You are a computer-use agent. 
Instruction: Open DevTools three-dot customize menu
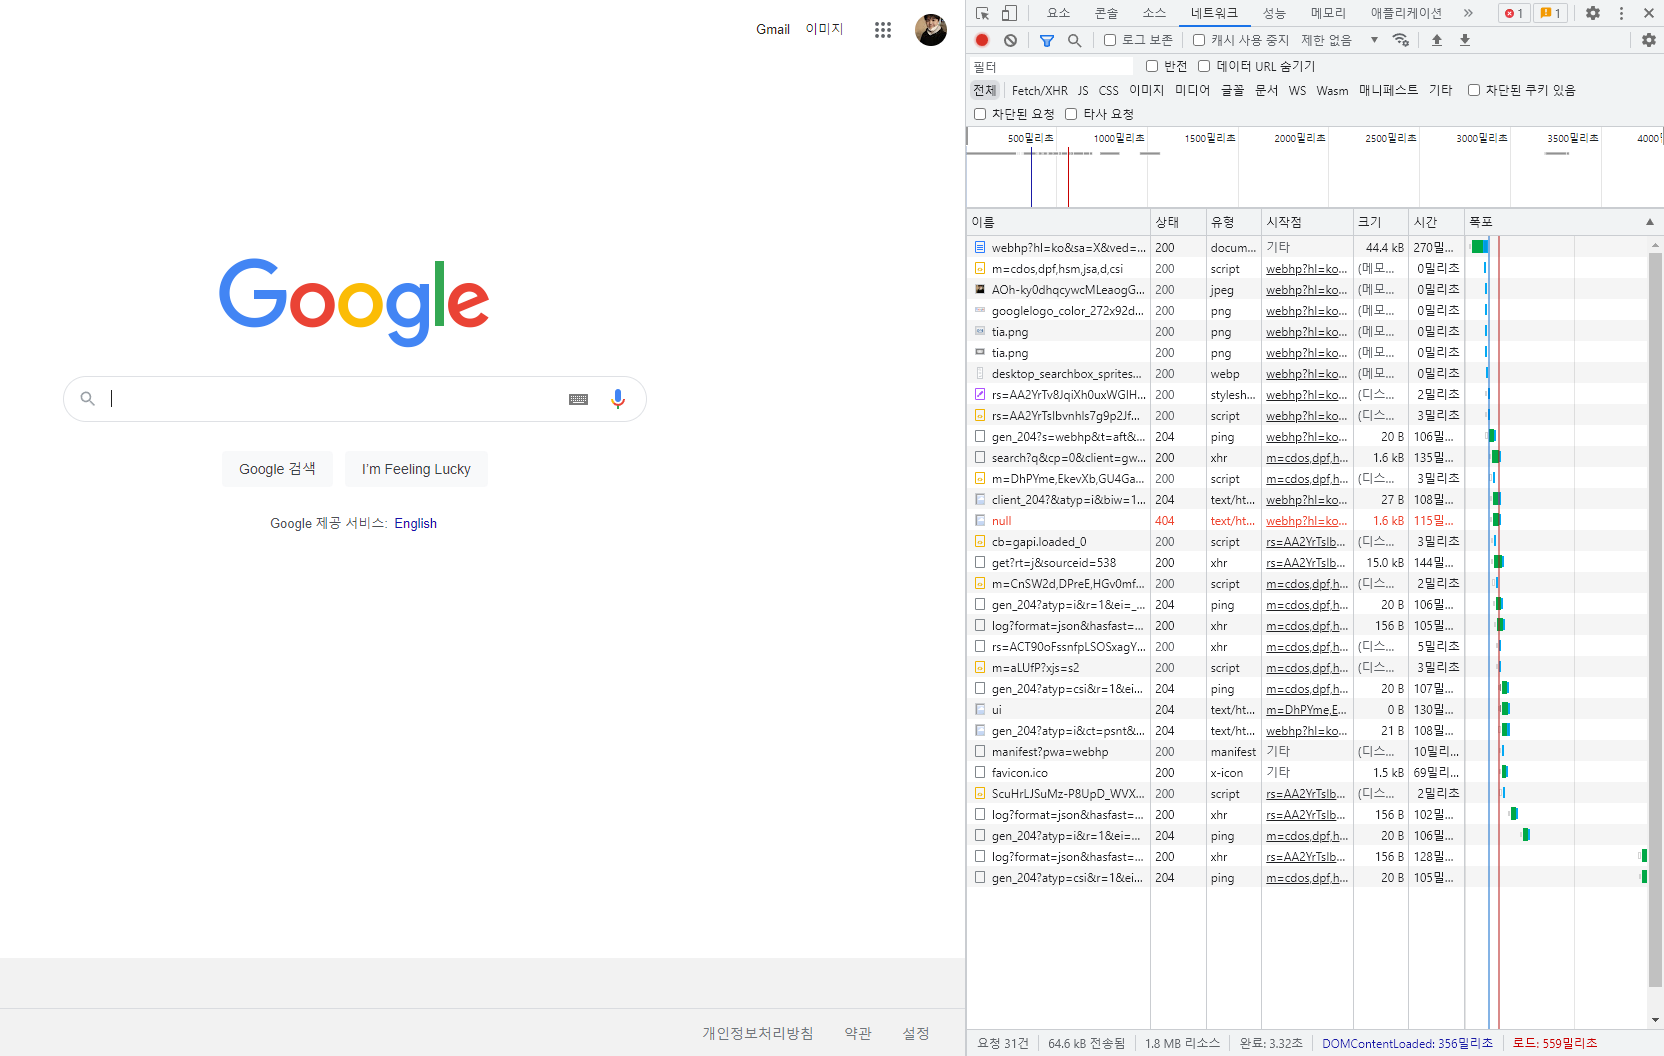pyautogui.click(x=1621, y=13)
